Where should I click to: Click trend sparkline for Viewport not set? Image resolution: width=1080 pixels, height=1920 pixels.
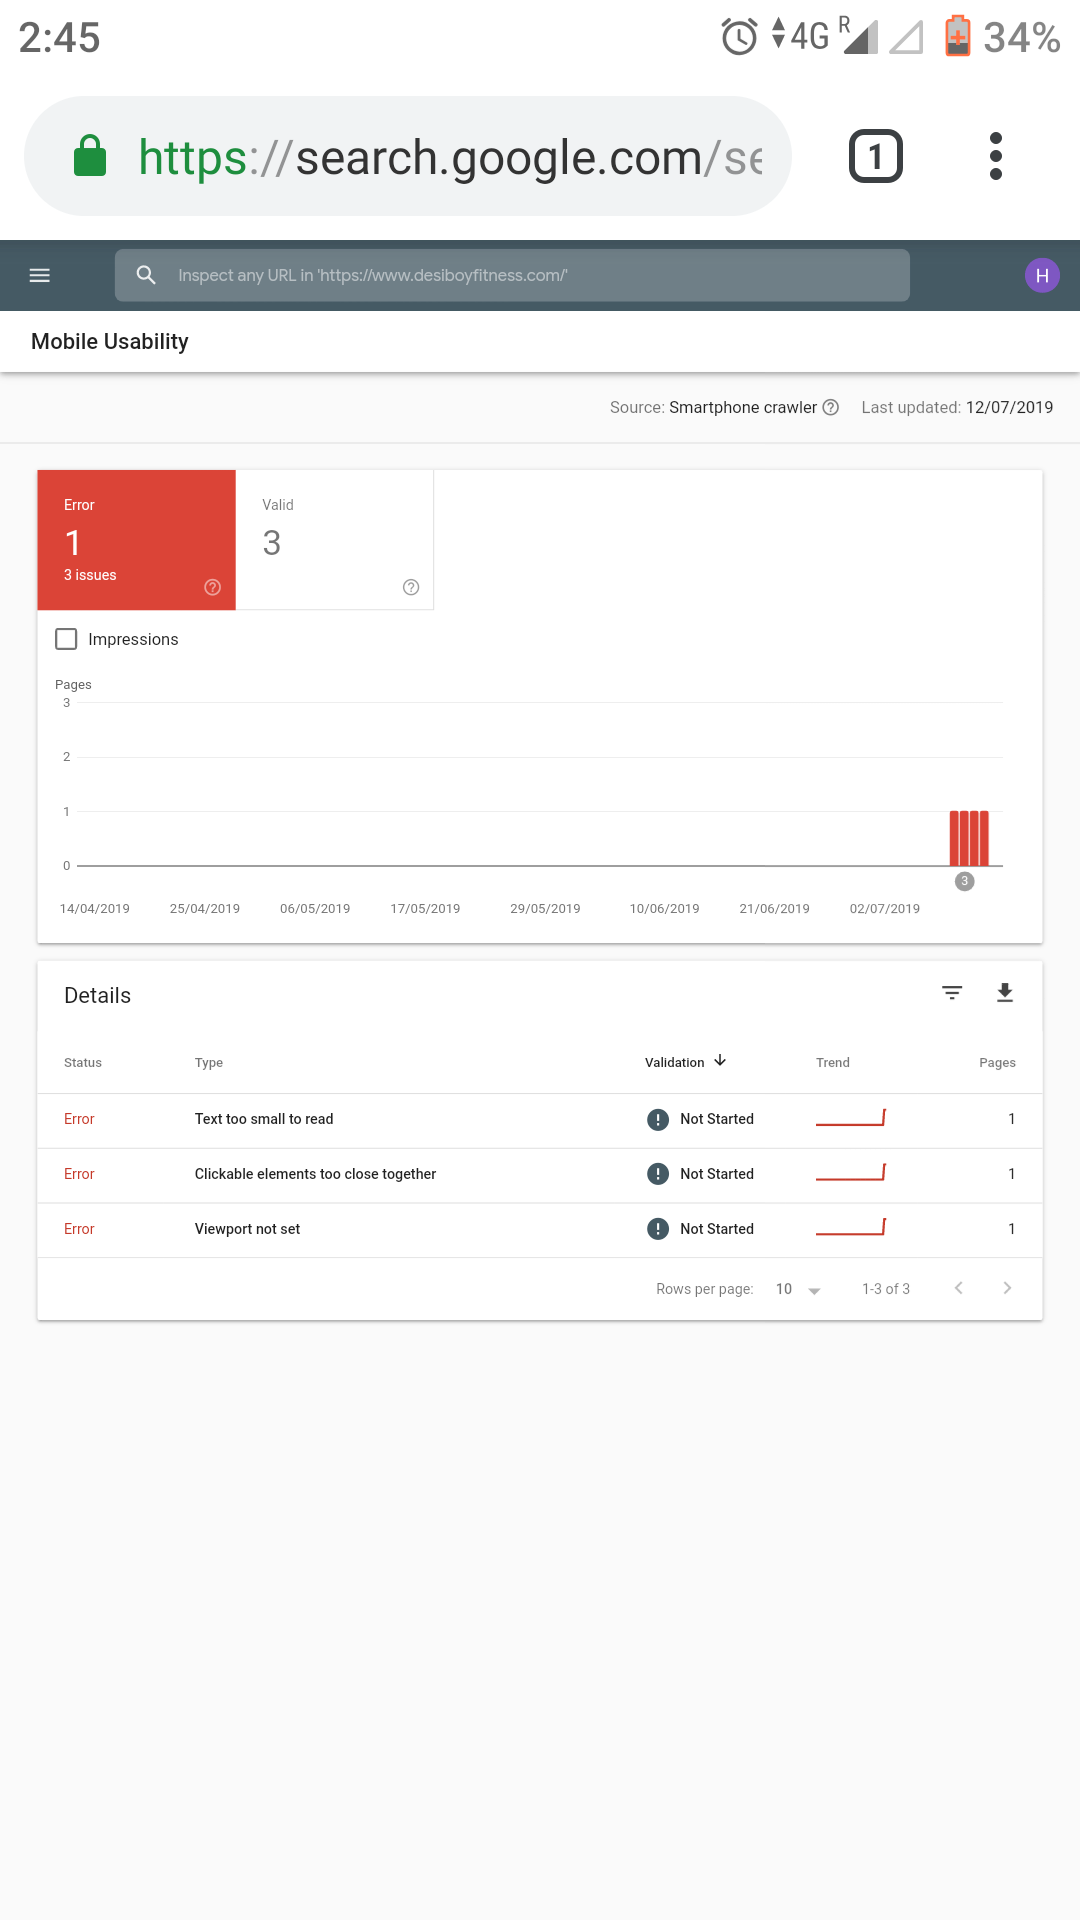(851, 1227)
